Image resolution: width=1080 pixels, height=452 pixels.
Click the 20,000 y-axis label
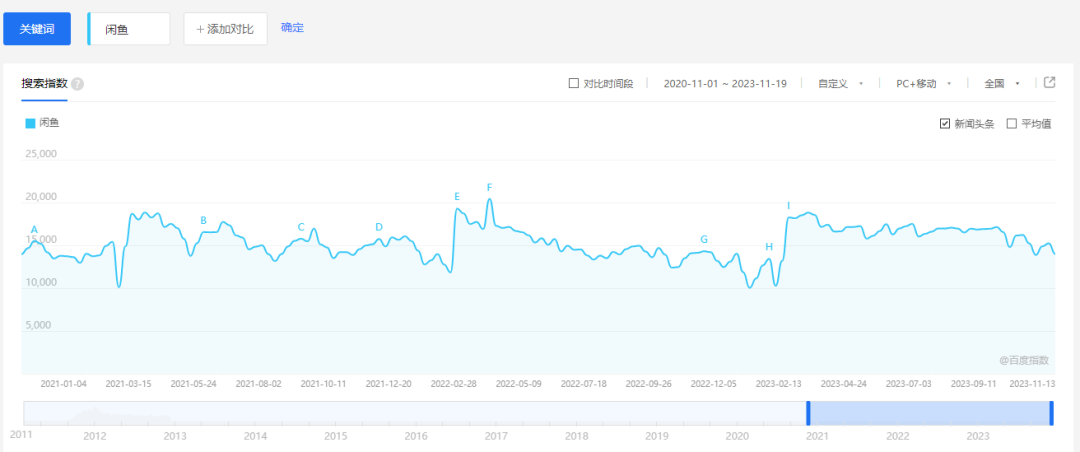point(42,198)
